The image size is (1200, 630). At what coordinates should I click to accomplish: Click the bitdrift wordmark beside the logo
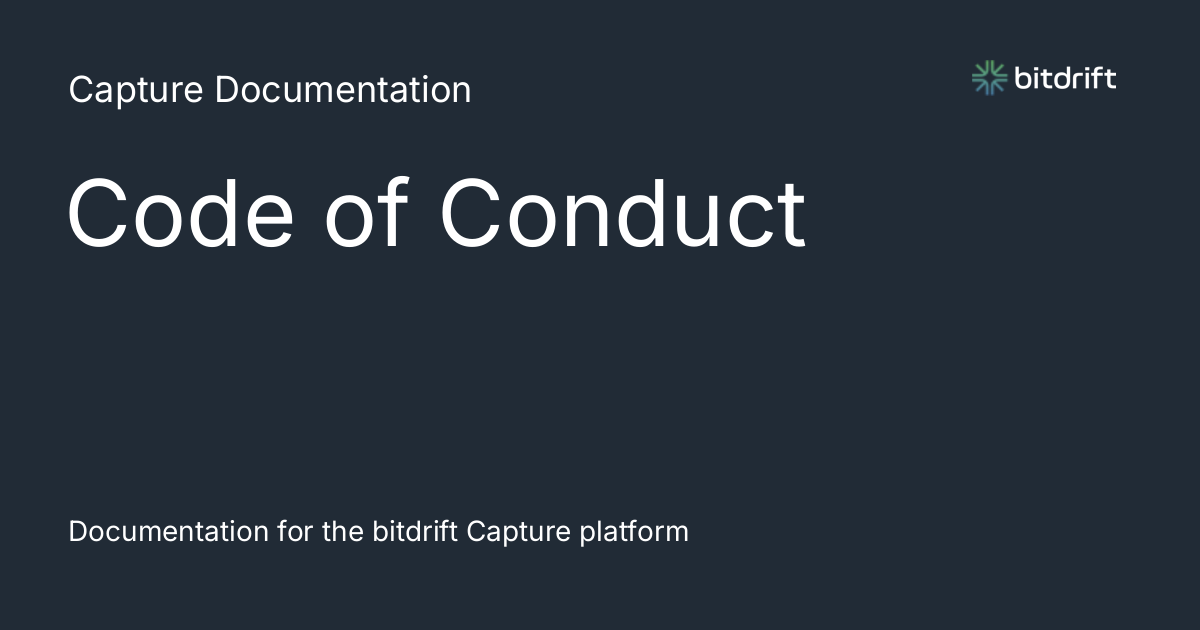(1065, 78)
